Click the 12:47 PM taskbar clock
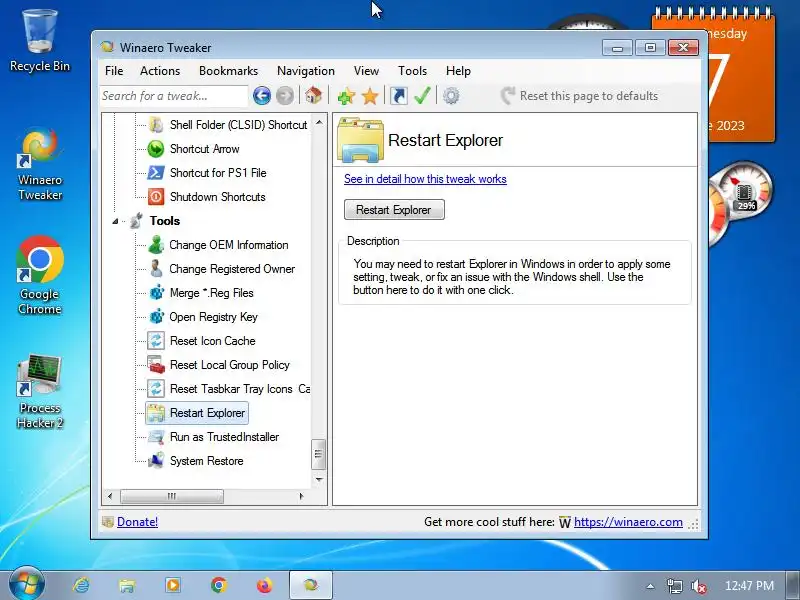Viewport: 800px width, 600px height. pyautogui.click(x=749, y=586)
